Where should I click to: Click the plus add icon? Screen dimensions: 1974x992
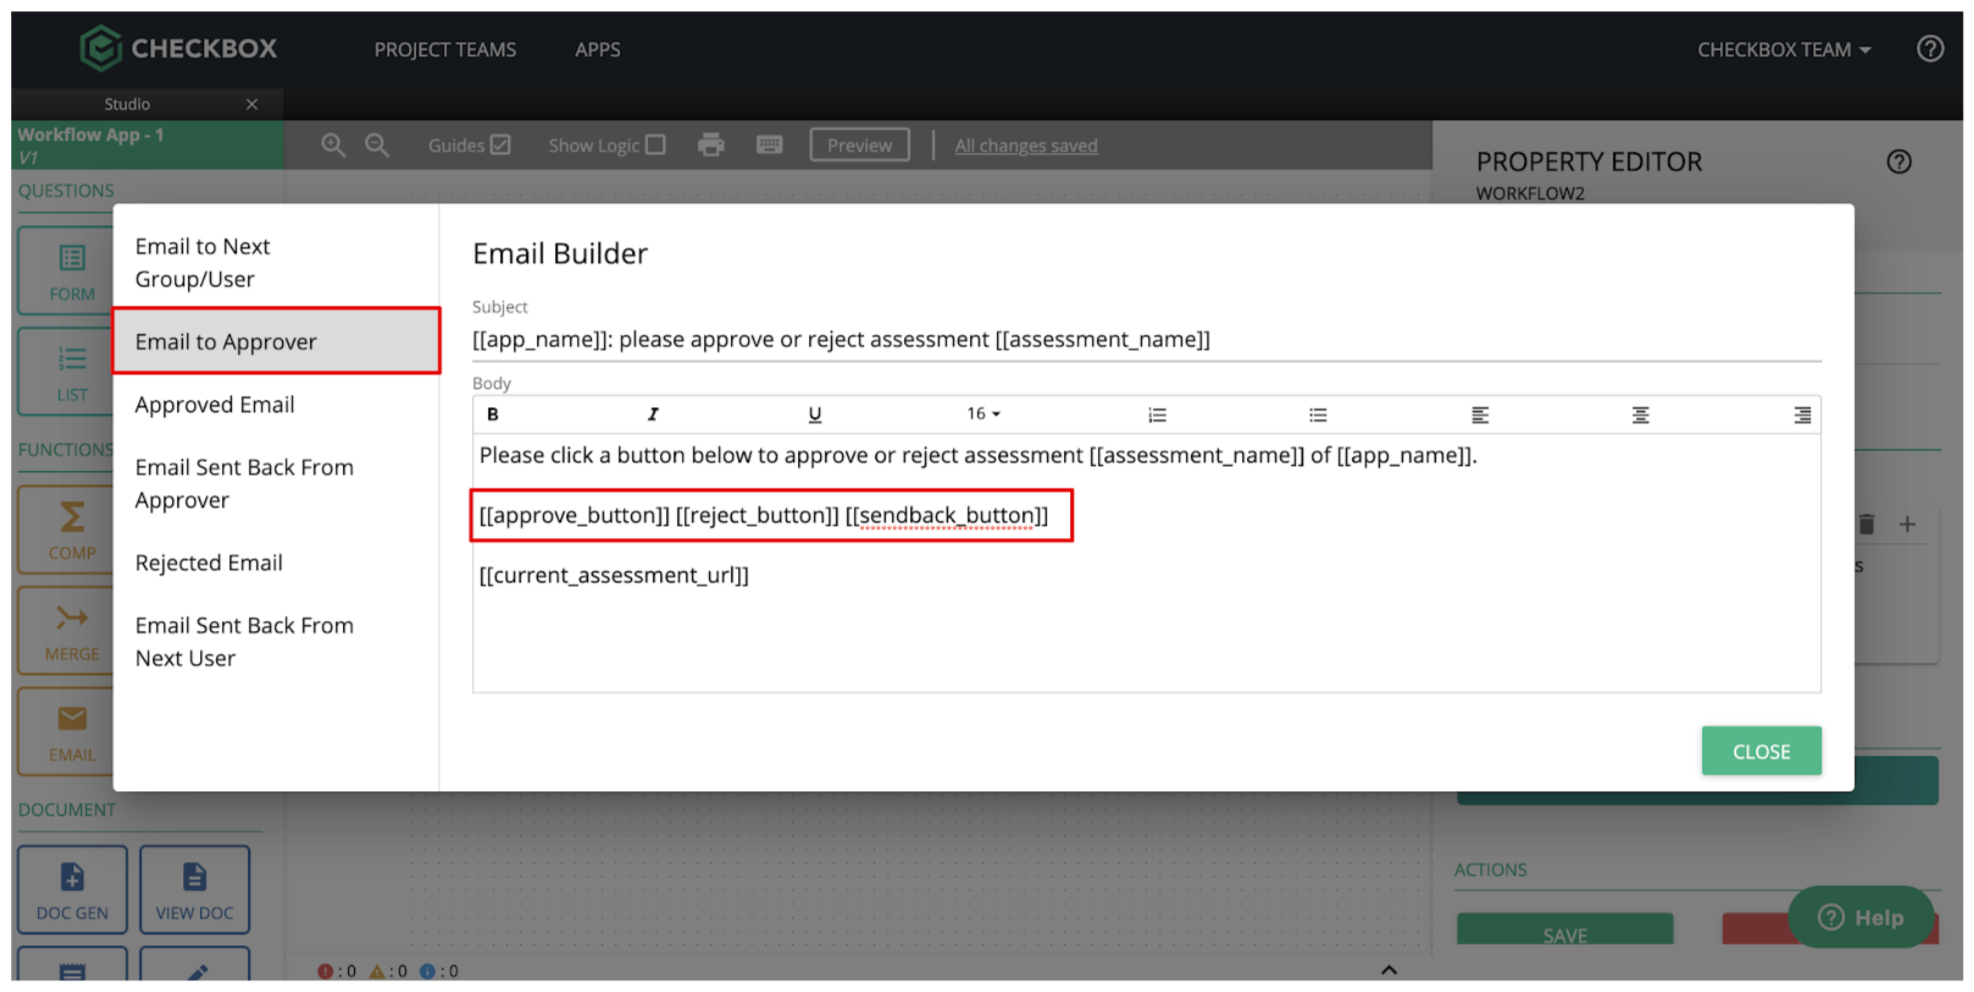[x=1907, y=524]
